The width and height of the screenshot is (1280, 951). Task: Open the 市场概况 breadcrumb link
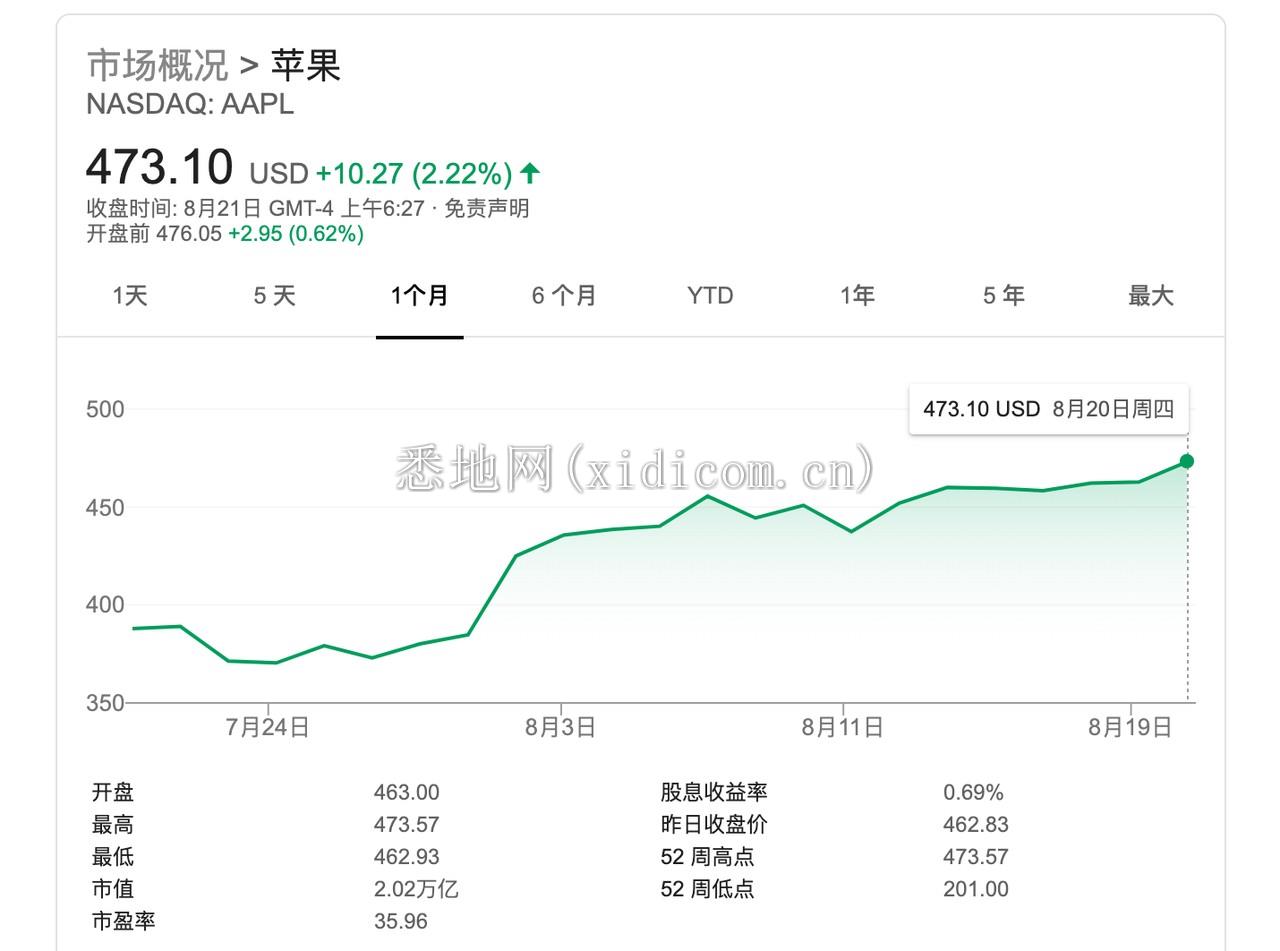click(158, 65)
